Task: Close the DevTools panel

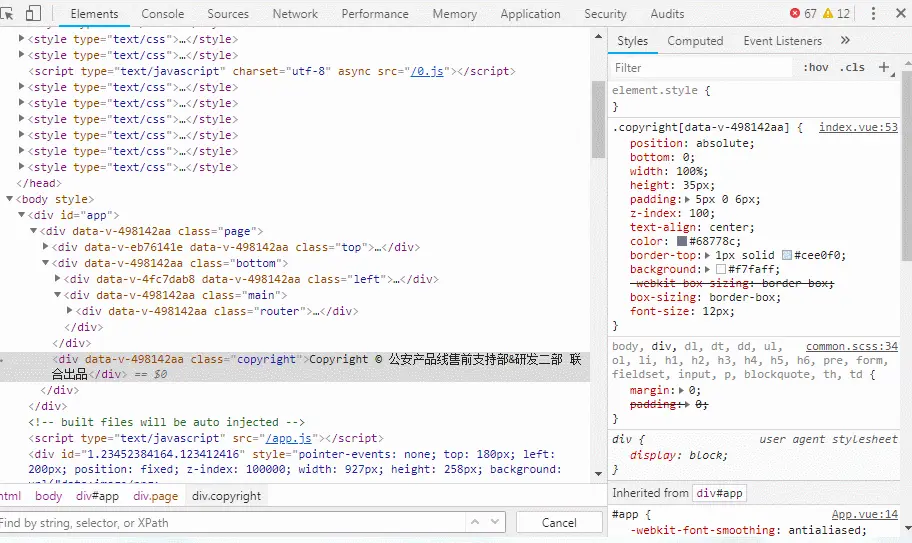Action: (900, 13)
